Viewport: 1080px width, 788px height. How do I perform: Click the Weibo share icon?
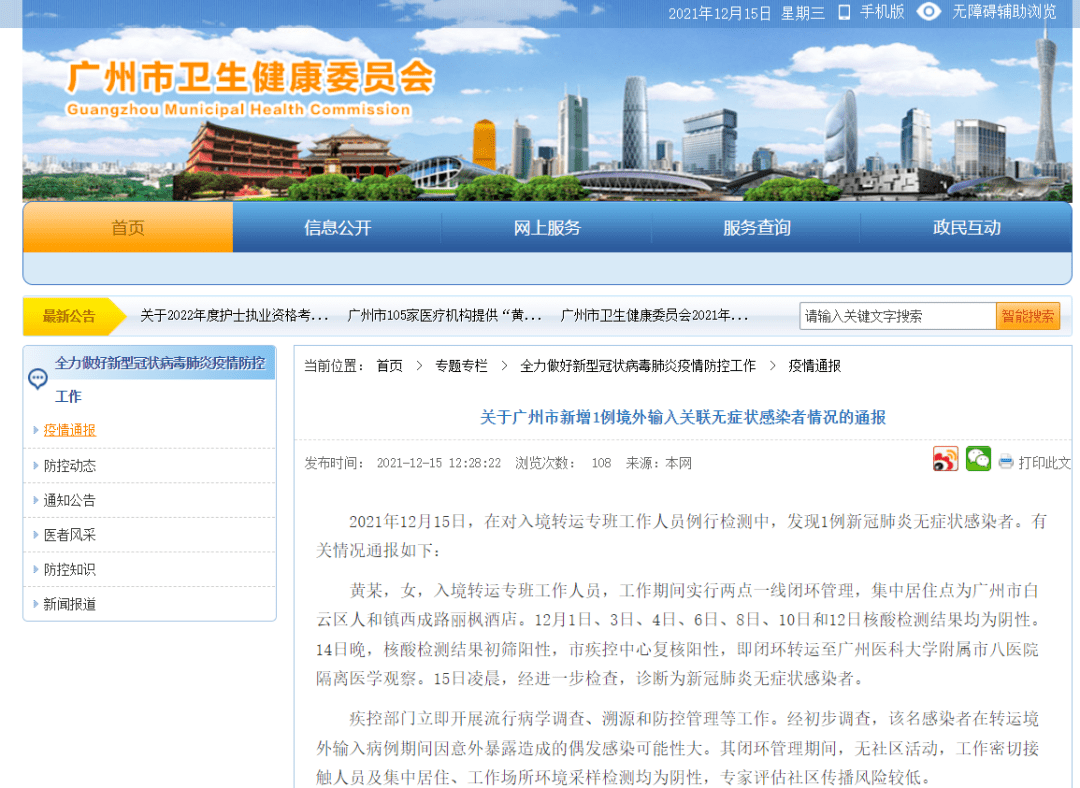(945, 459)
